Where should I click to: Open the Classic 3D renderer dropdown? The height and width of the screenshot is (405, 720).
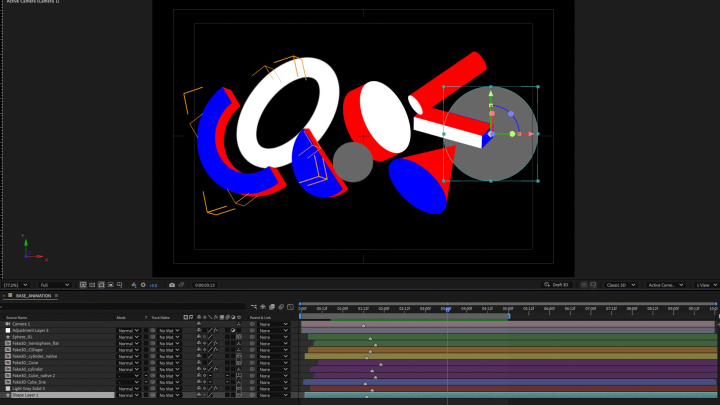click(622, 285)
